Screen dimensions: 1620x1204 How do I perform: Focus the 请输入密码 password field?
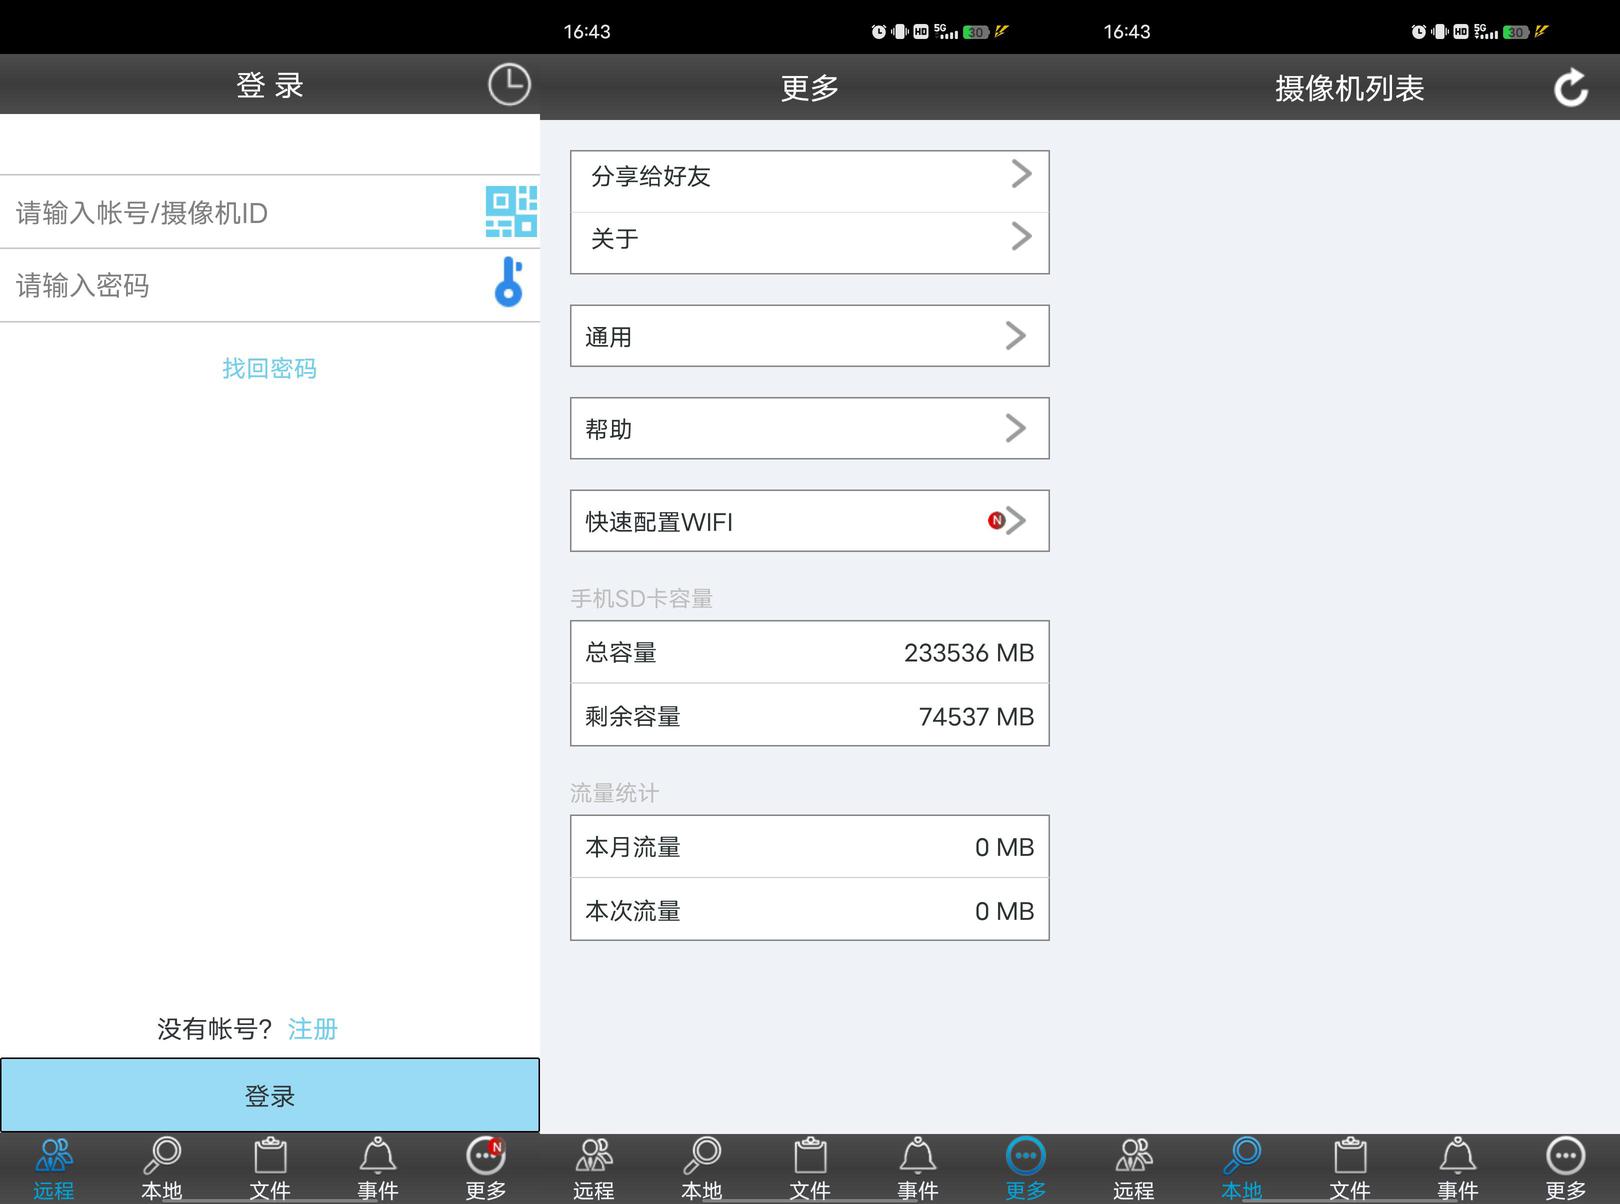coord(240,286)
